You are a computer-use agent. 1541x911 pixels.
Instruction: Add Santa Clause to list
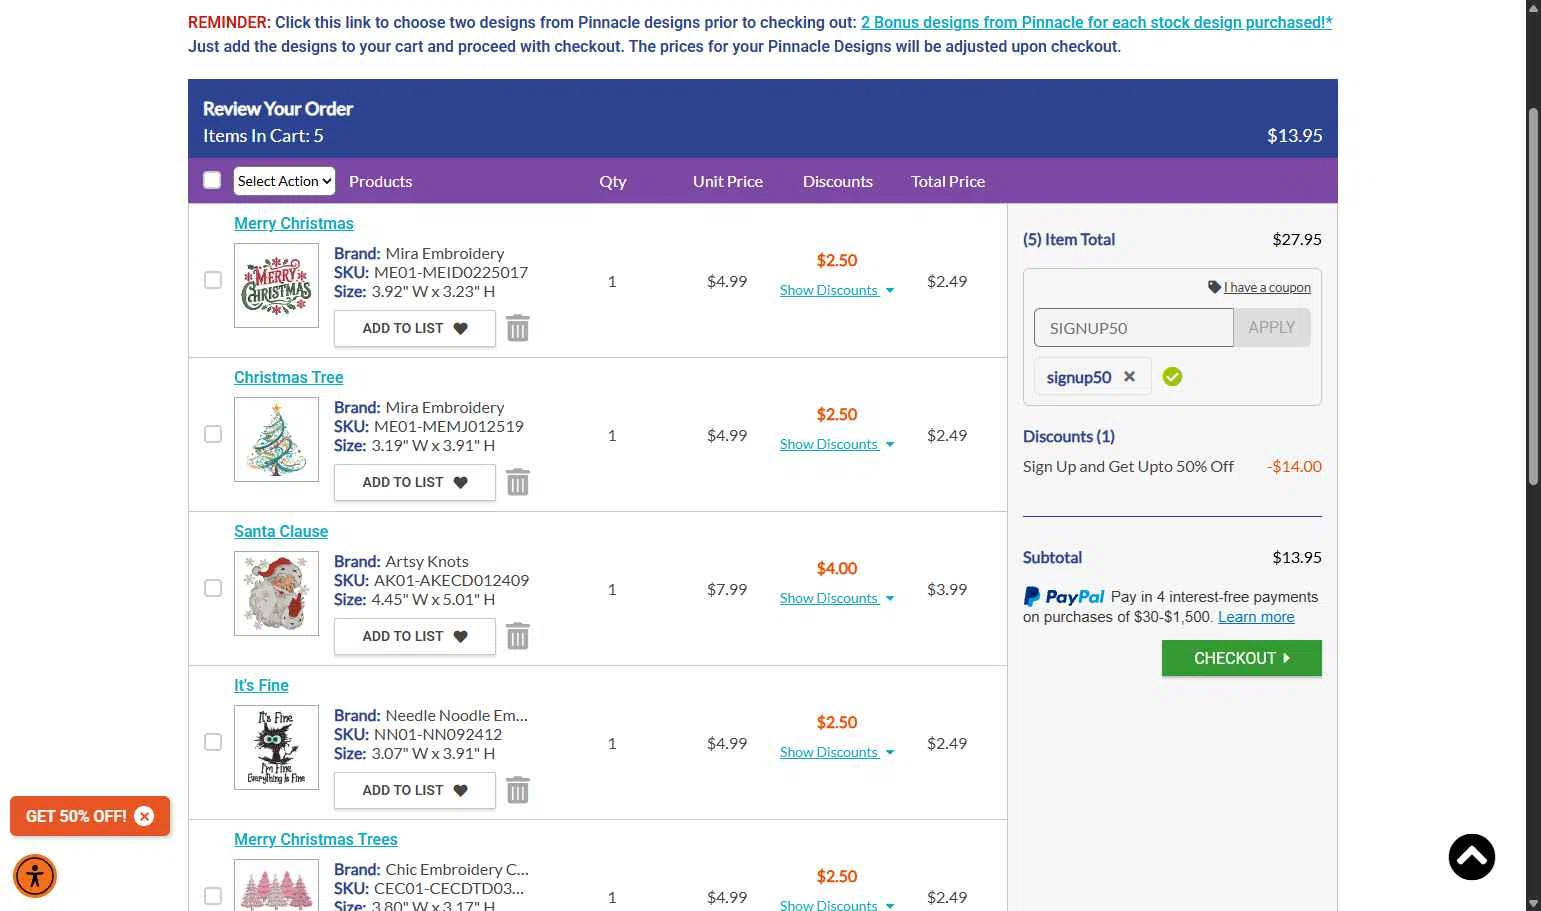click(x=415, y=636)
